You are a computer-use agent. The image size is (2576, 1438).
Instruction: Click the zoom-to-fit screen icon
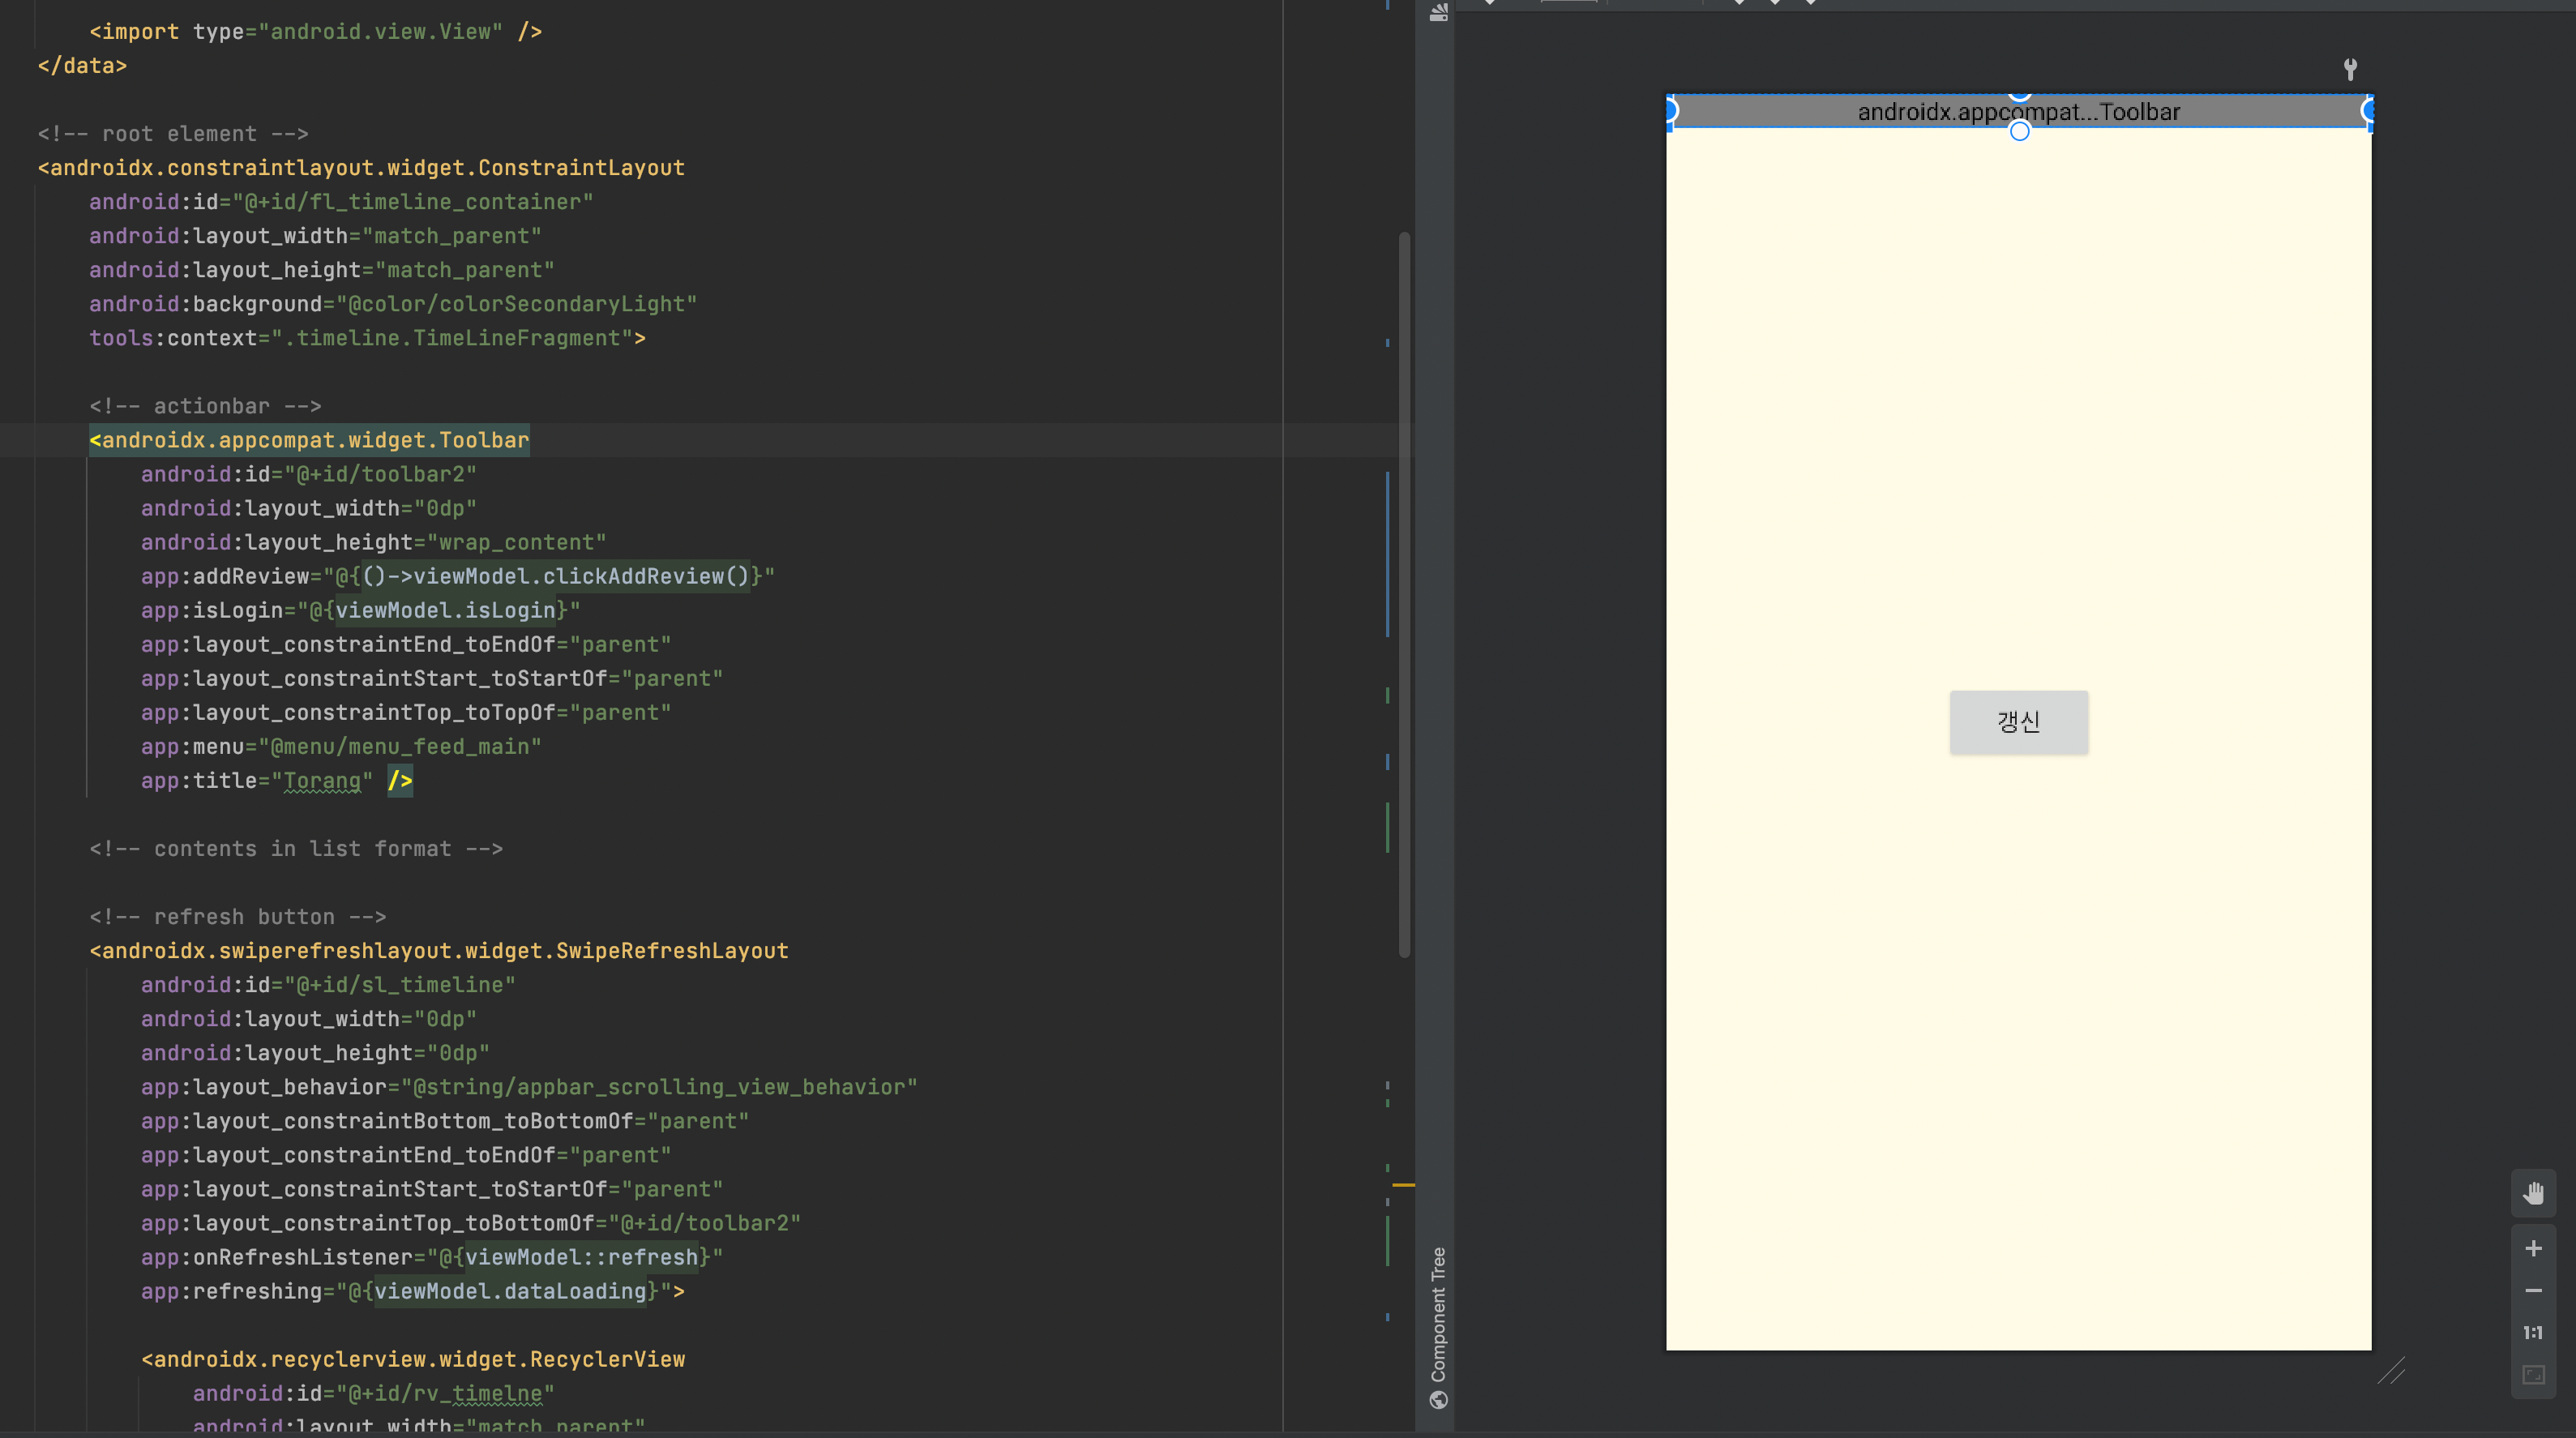[x=2532, y=1375]
